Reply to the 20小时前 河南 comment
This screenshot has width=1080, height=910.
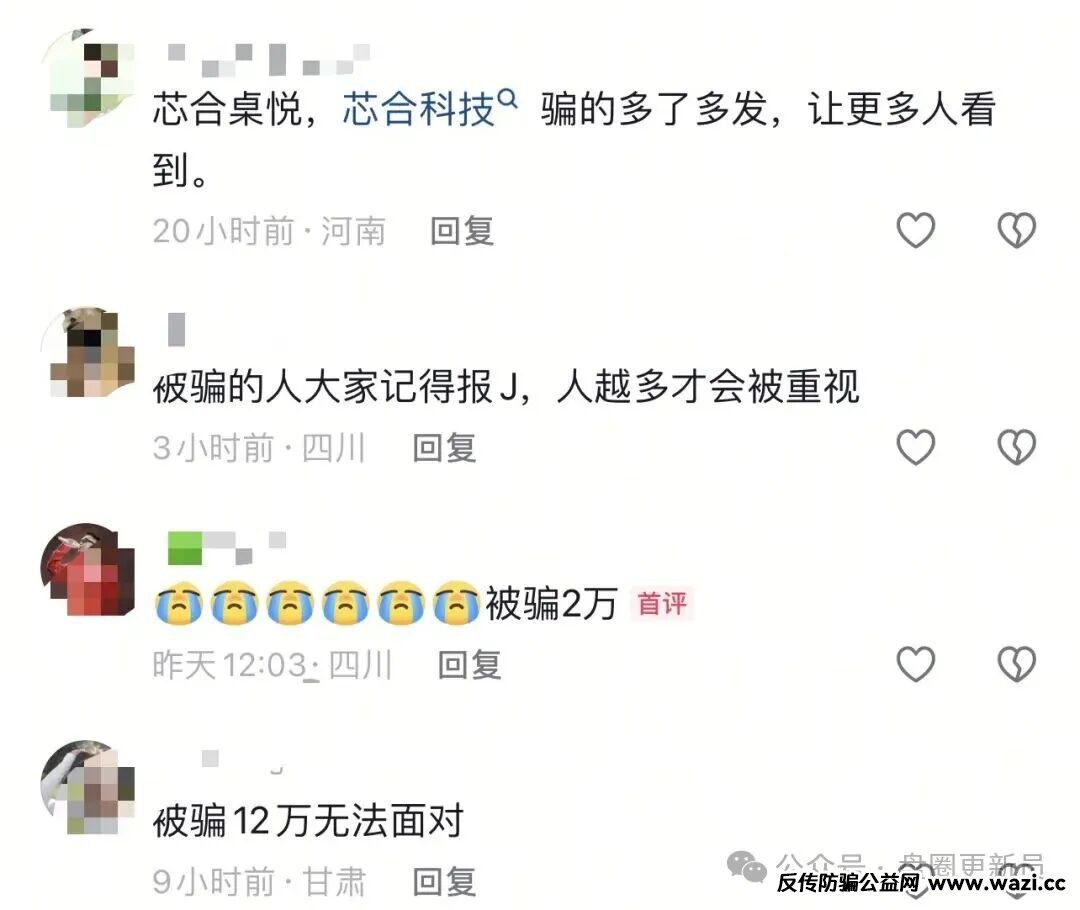coord(461,231)
